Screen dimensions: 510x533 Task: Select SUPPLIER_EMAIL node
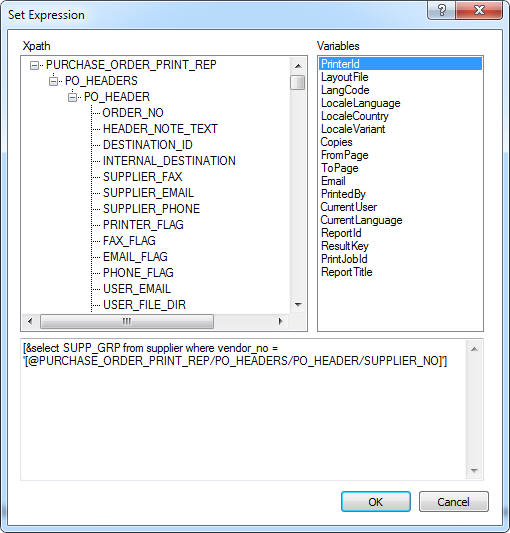148,193
